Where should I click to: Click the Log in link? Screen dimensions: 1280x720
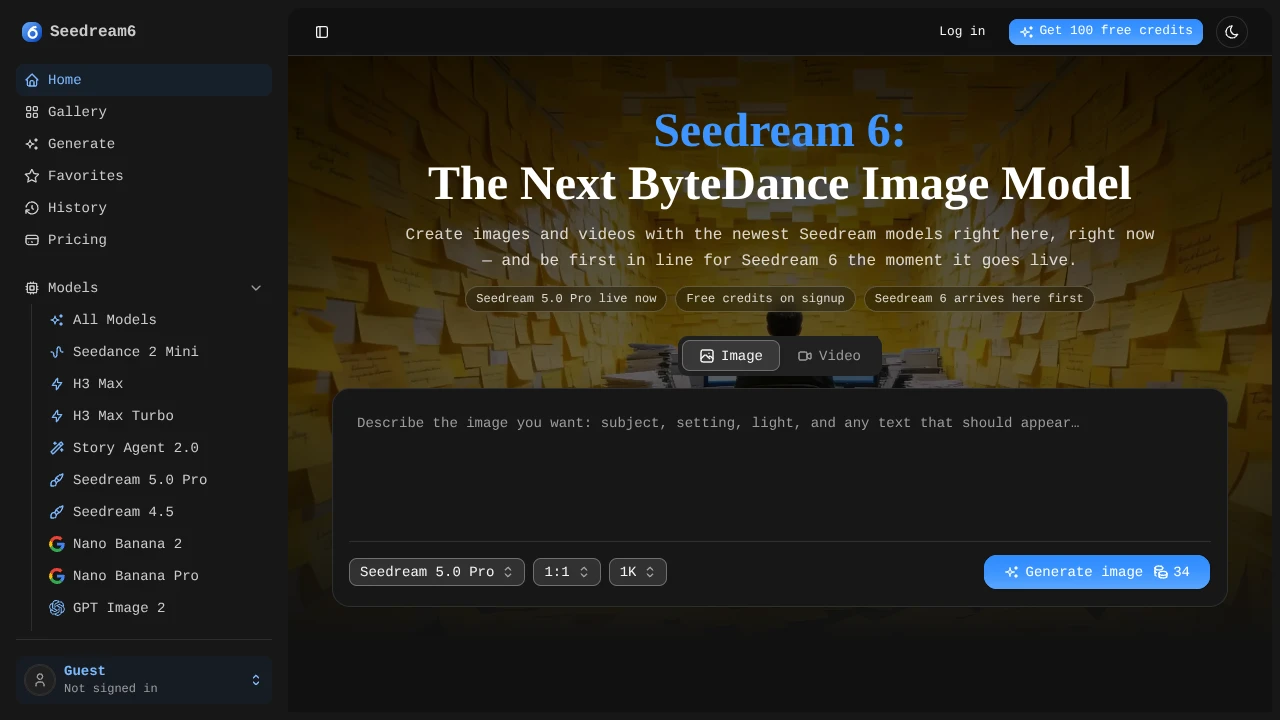962,32
